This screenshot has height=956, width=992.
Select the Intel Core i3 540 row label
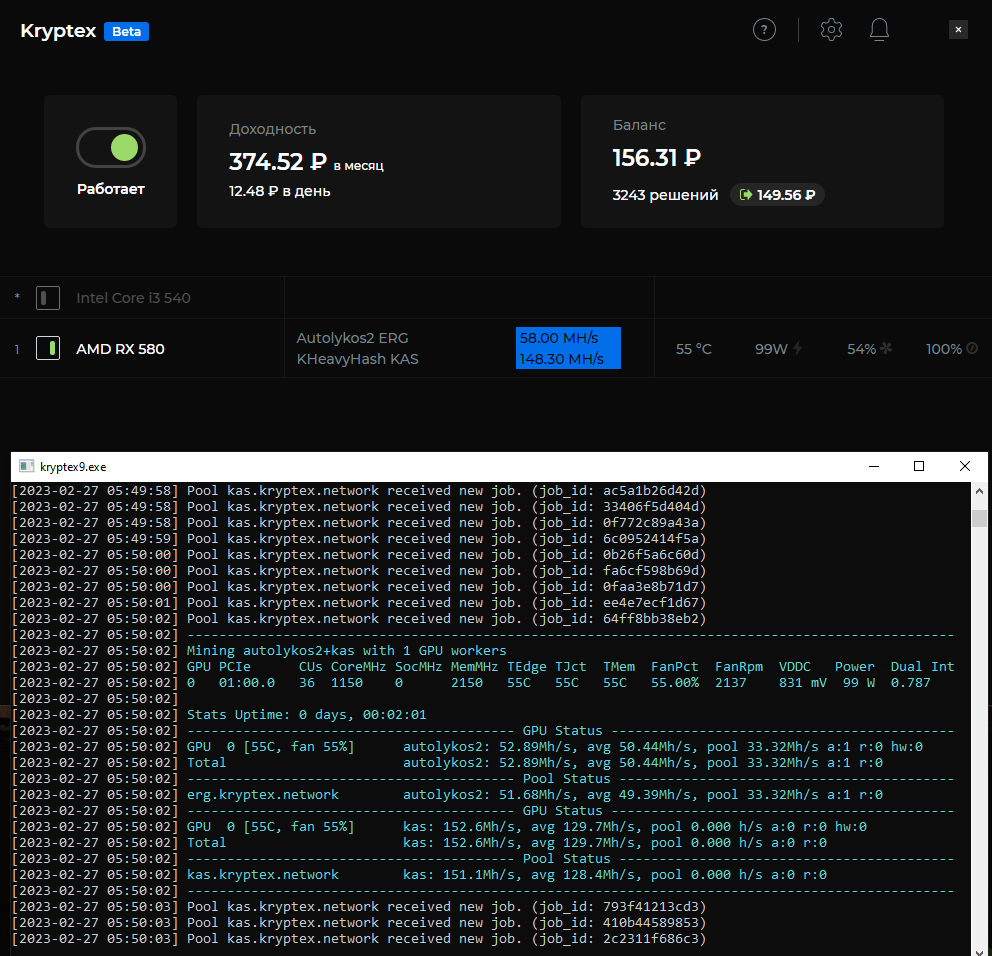tap(133, 298)
